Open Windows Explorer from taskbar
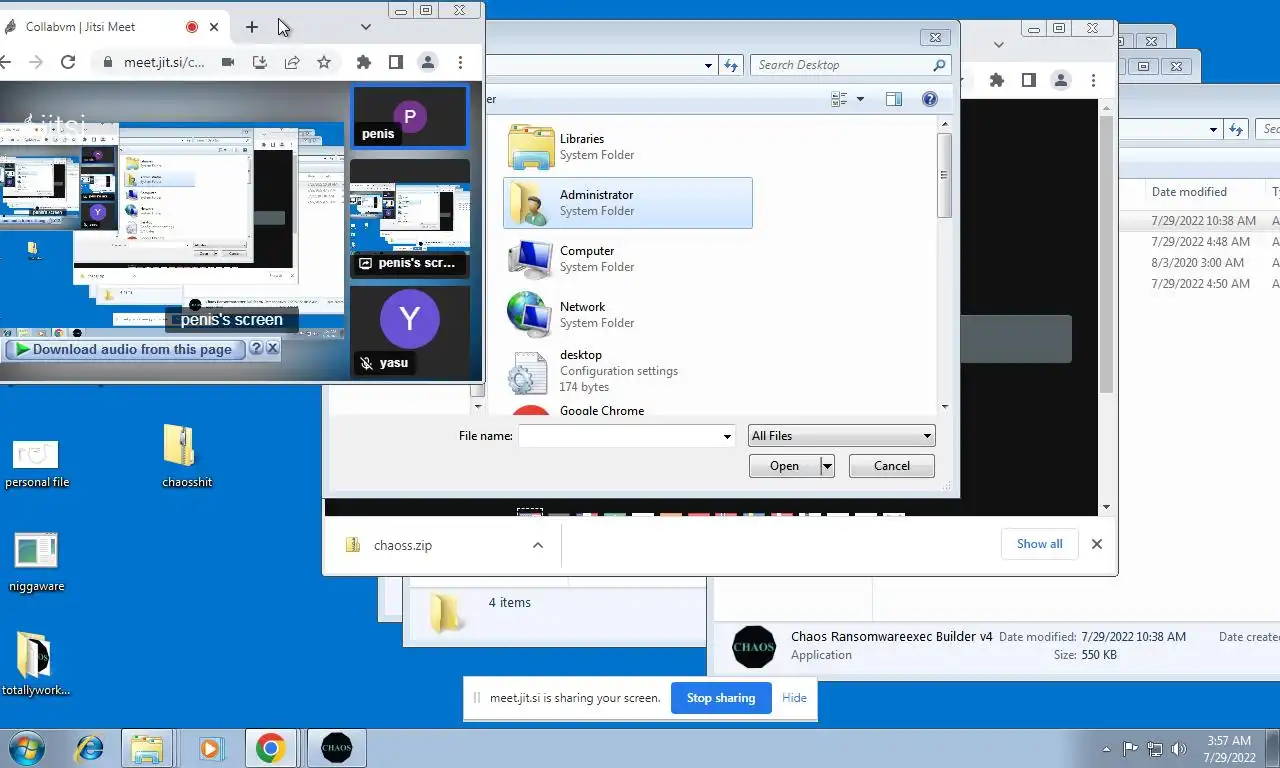This screenshot has width=1280, height=768. pyautogui.click(x=148, y=748)
